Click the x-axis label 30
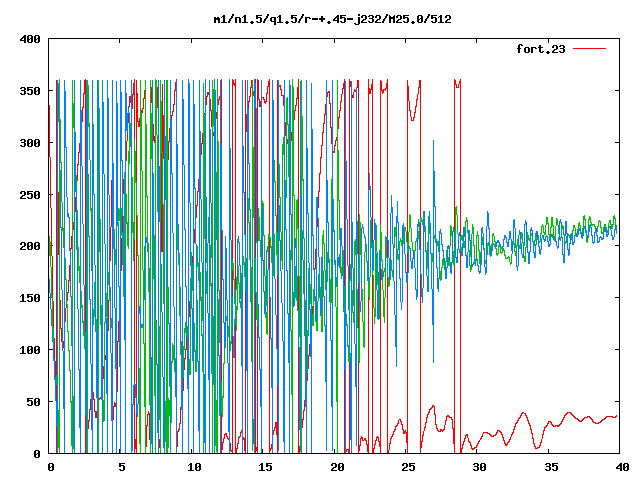The image size is (640, 480). (480, 467)
